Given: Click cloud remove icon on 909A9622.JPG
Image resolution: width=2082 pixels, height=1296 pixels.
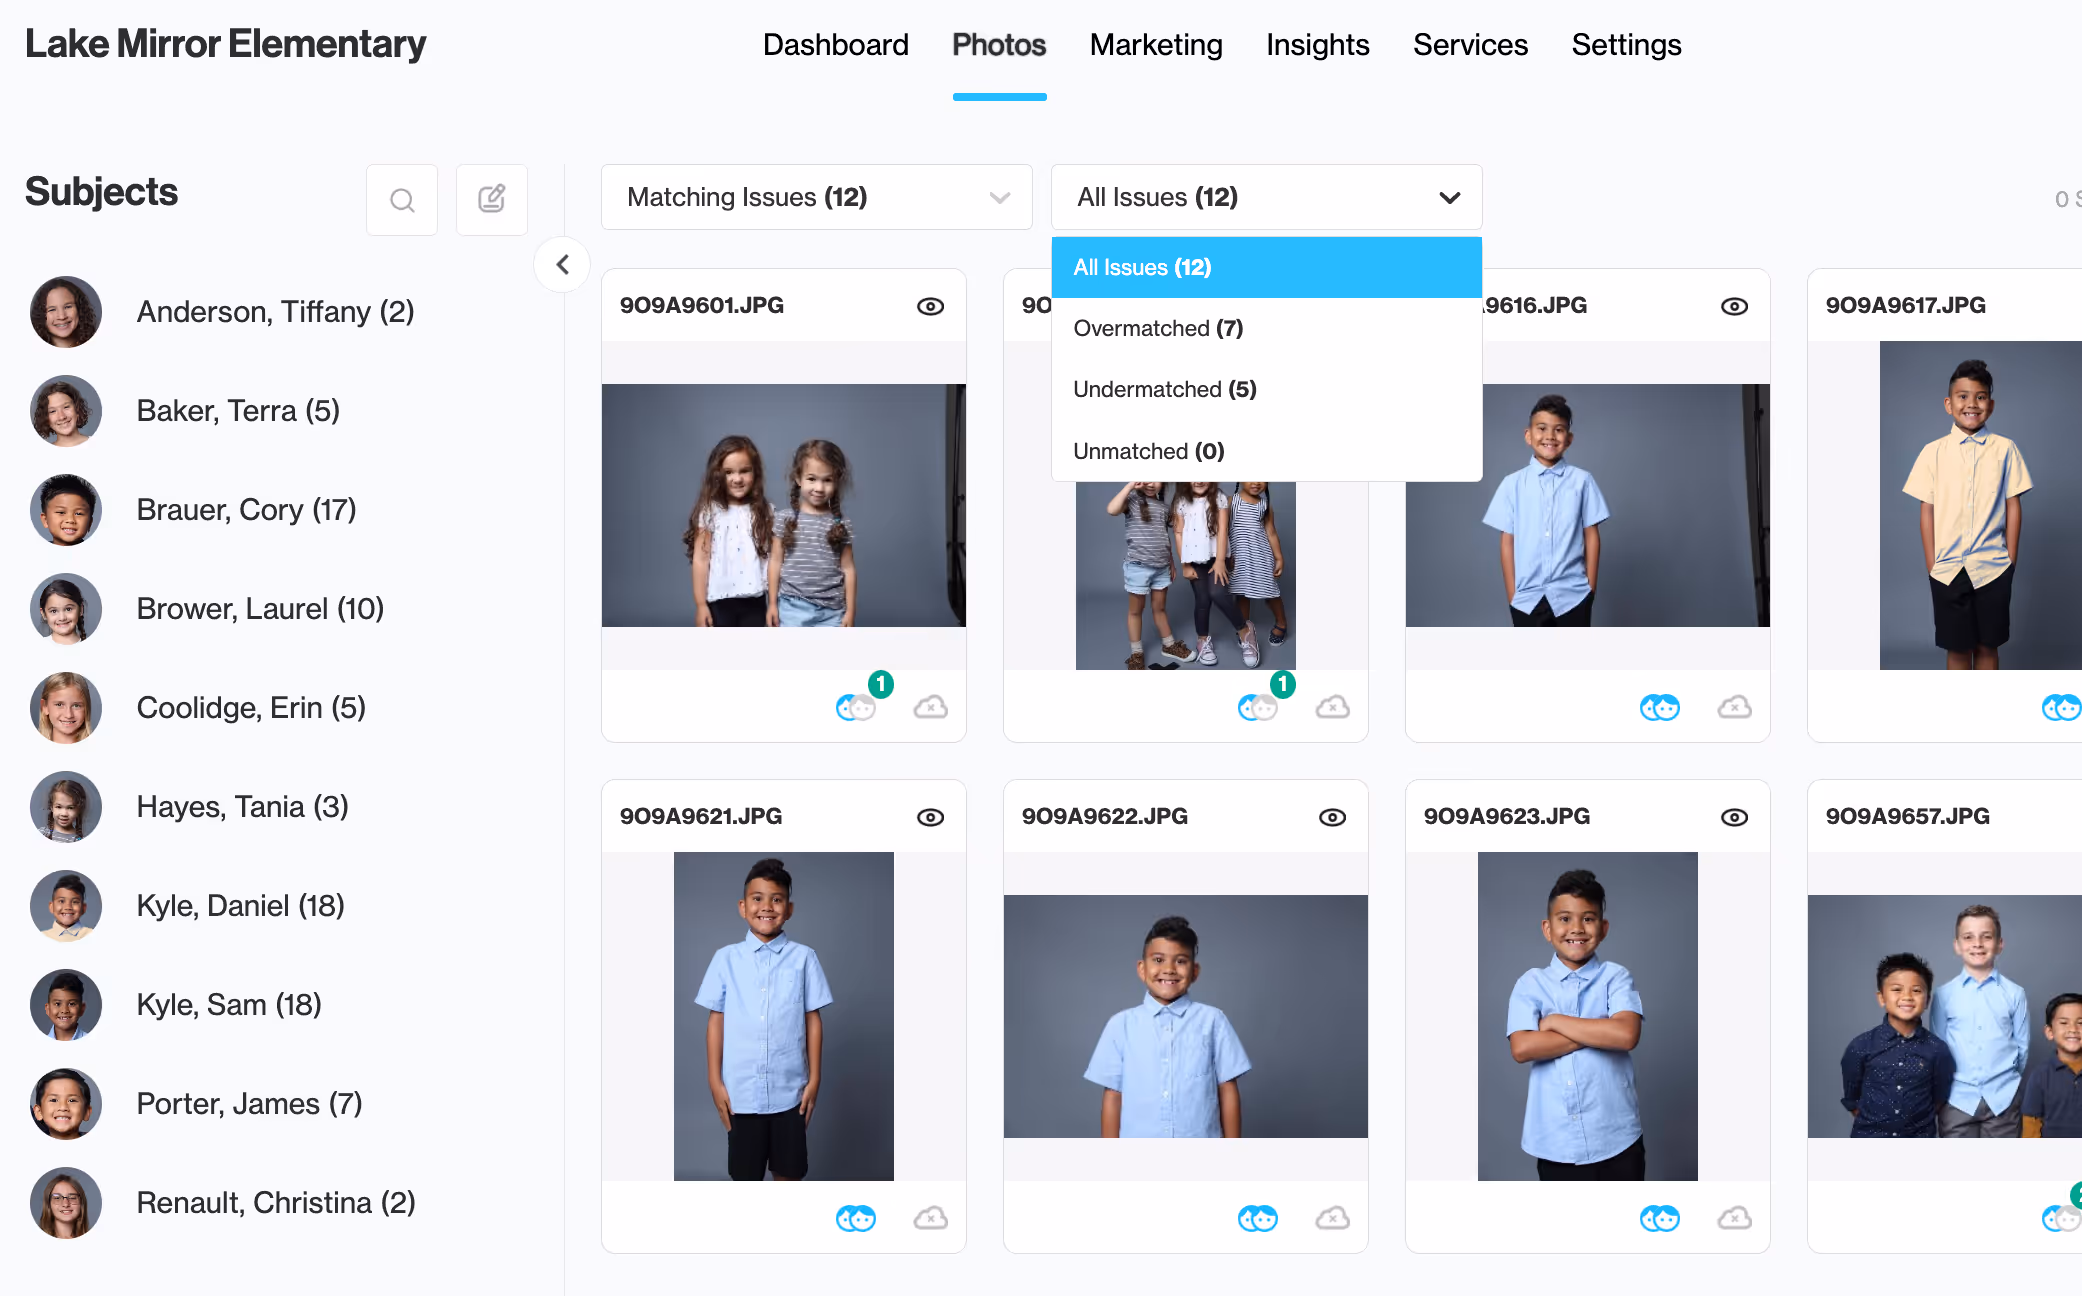Looking at the screenshot, I should [1332, 1218].
